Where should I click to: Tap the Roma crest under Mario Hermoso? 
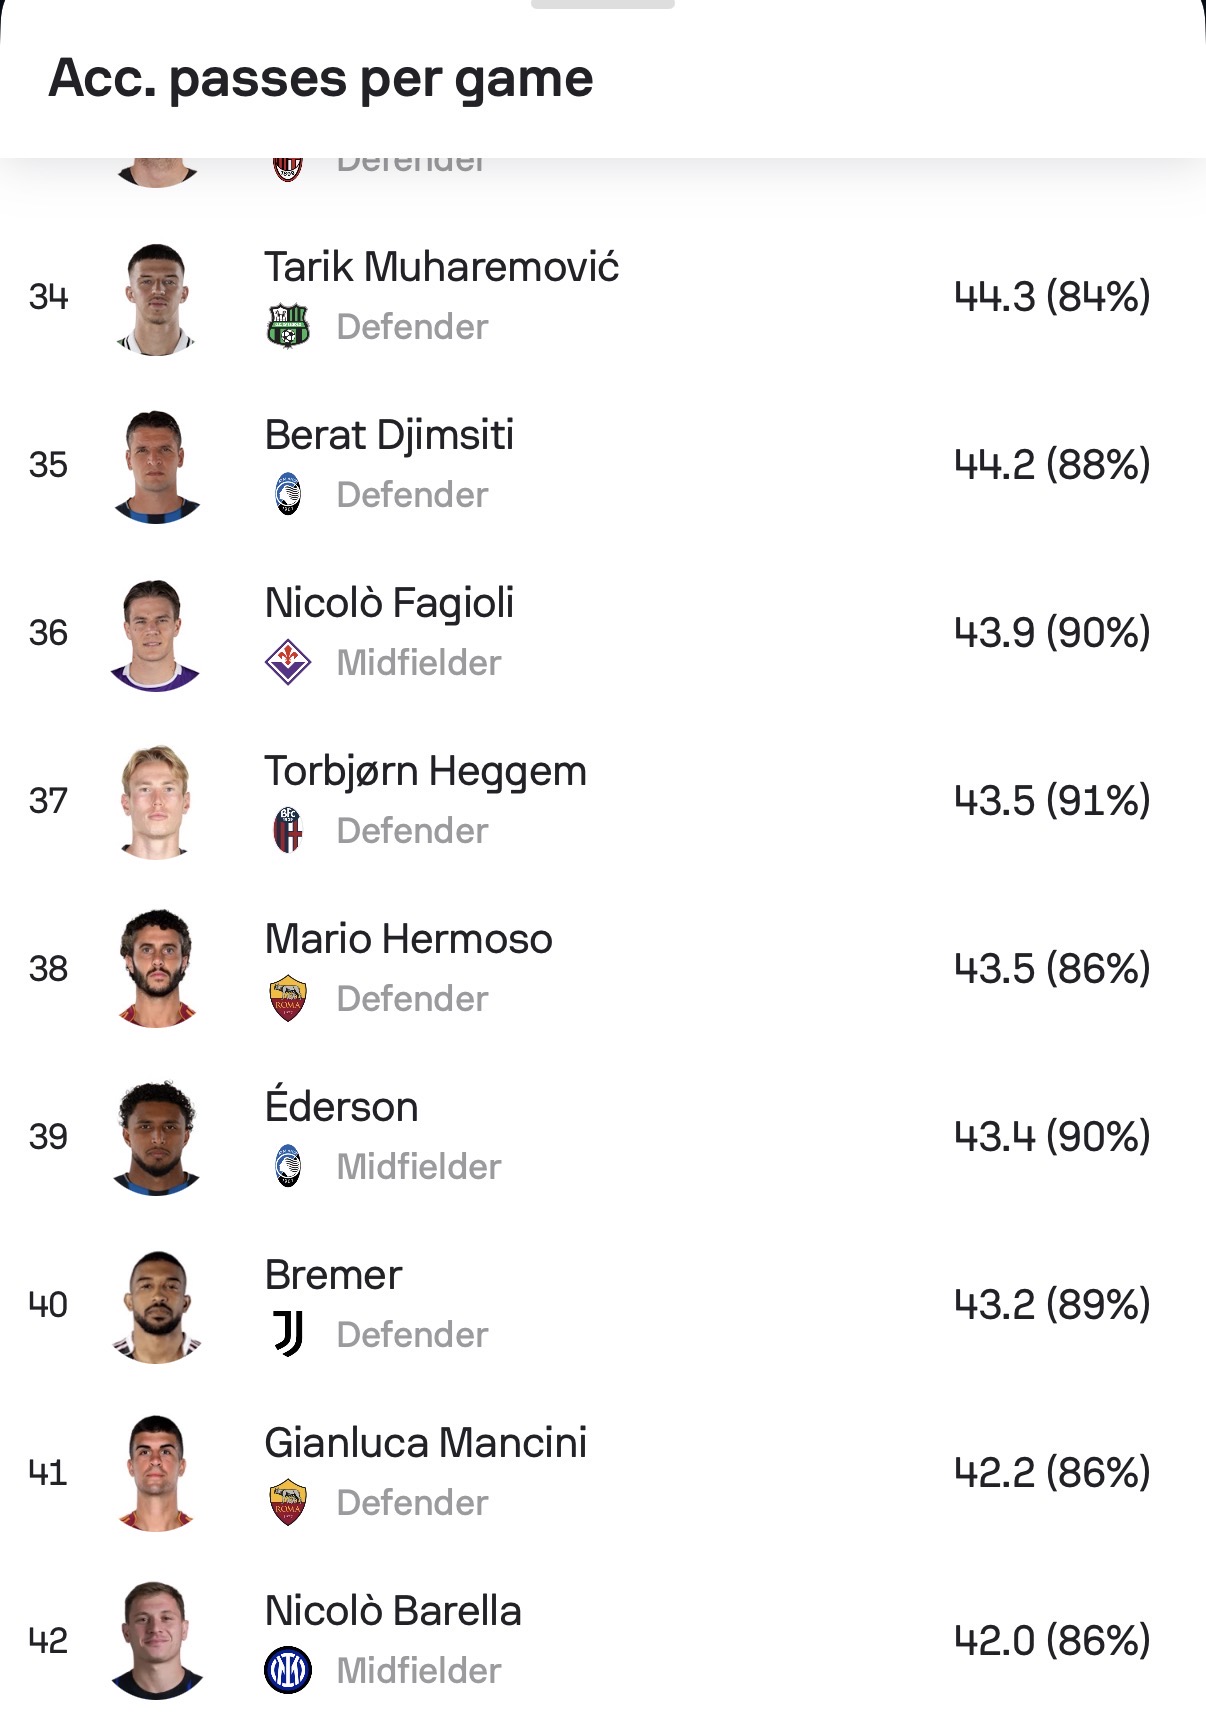pyautogui.click(x=288, y=998)
